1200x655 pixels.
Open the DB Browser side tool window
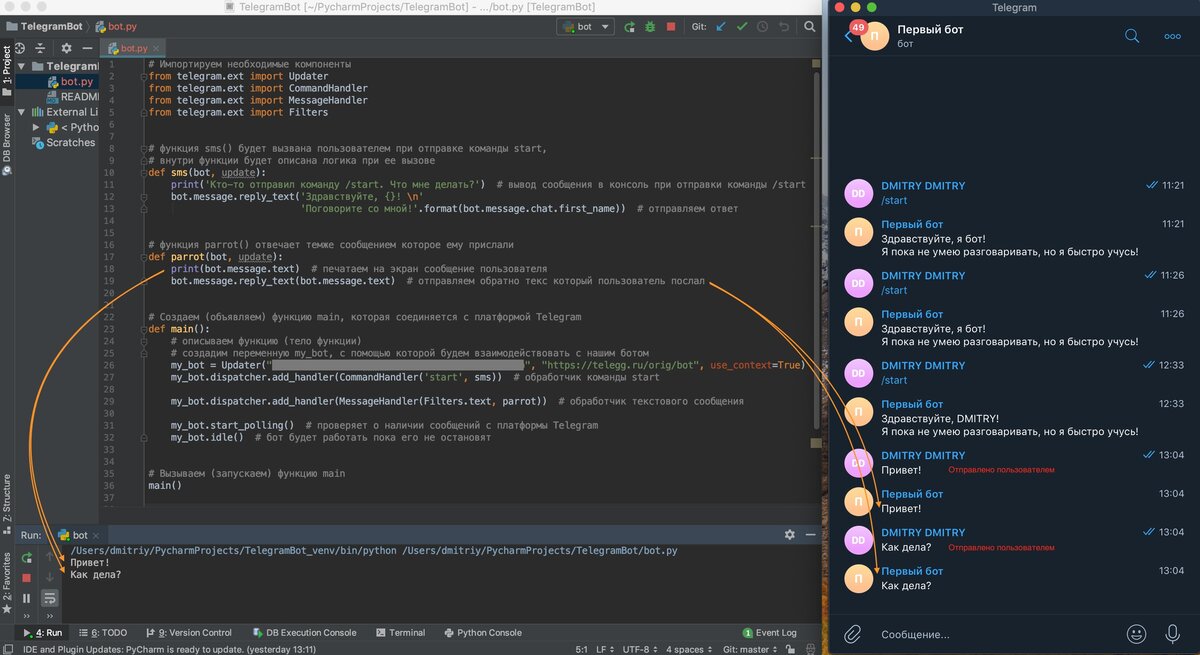(7, 145)
